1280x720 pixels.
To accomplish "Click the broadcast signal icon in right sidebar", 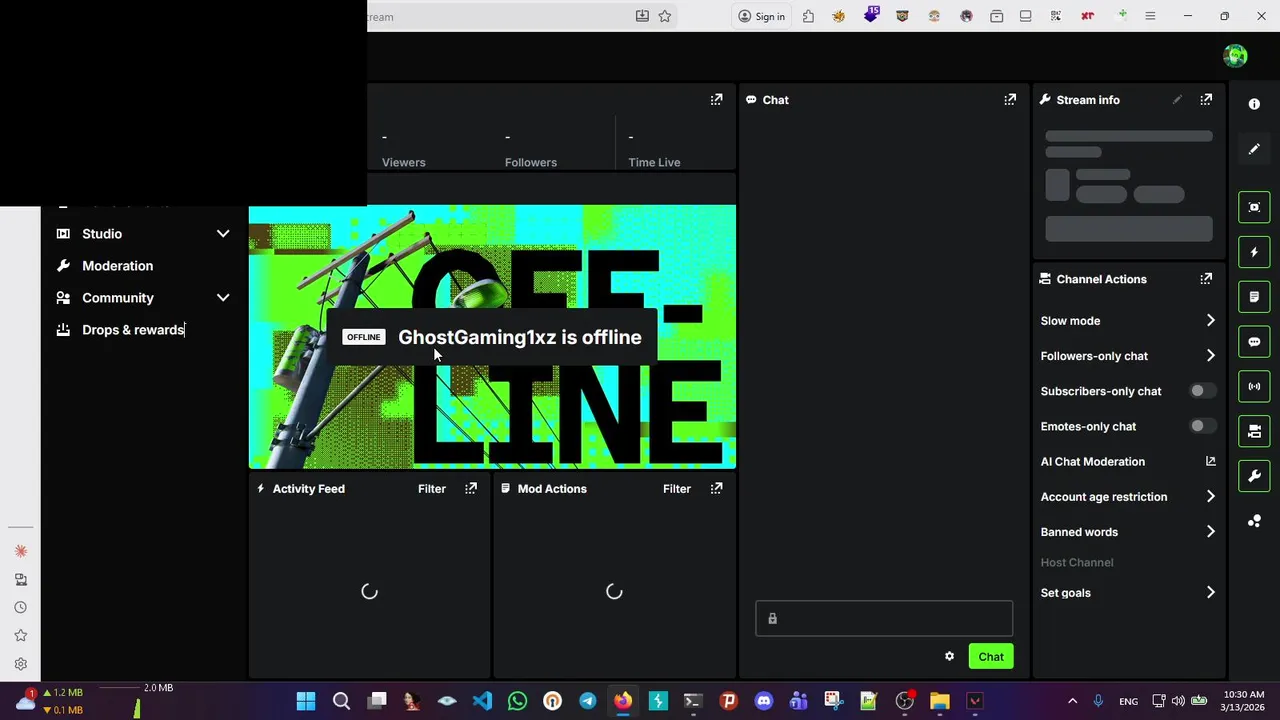I will click(x=1254, y=386).
